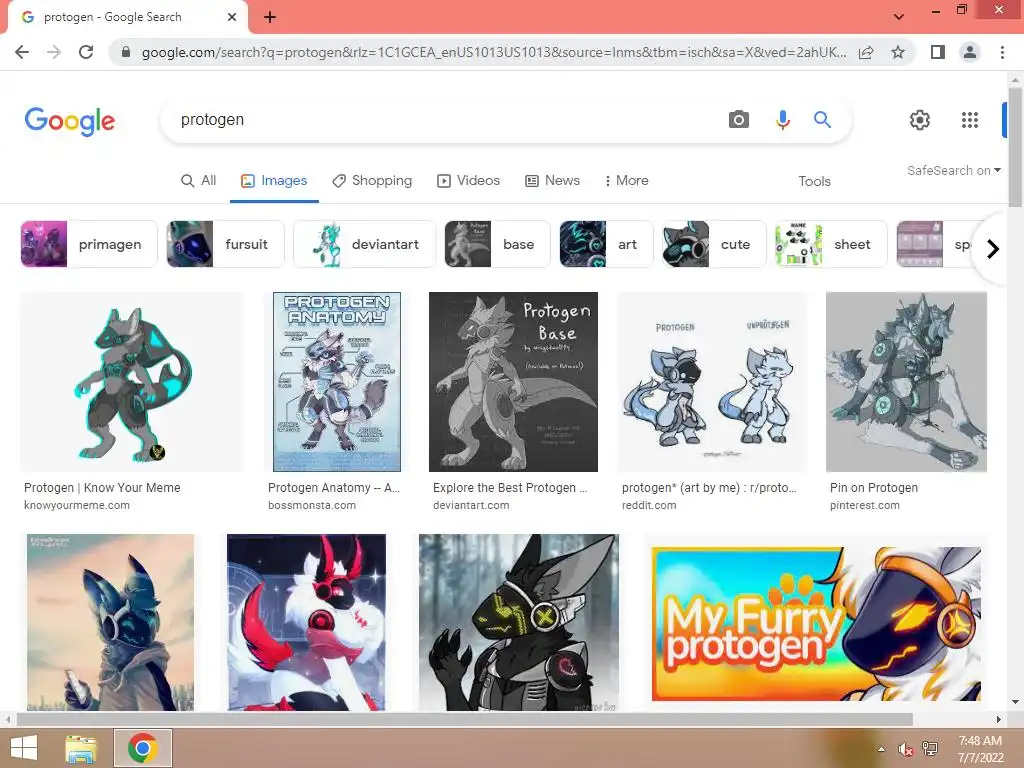This screenshot has height=768, width=1024.
Task: Open the taskbar clock showing 7:48 AM
Action: click(980, 749)
